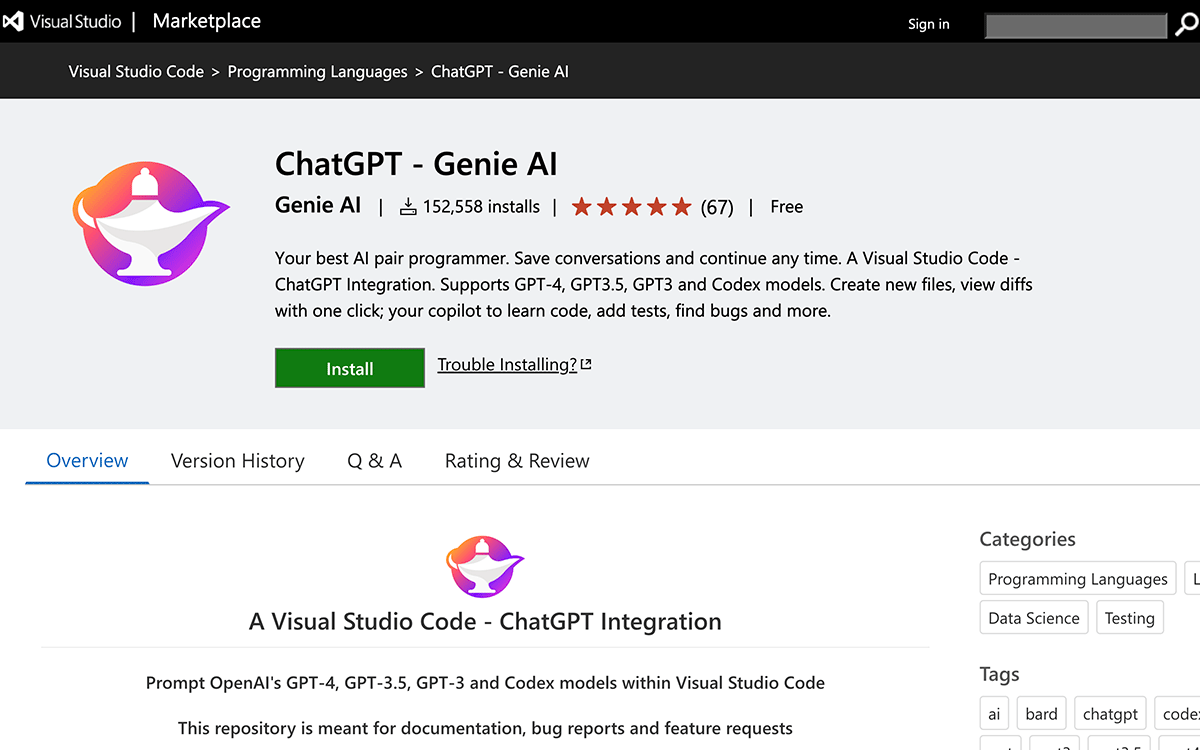Click the first rating star

pos(582,206)
